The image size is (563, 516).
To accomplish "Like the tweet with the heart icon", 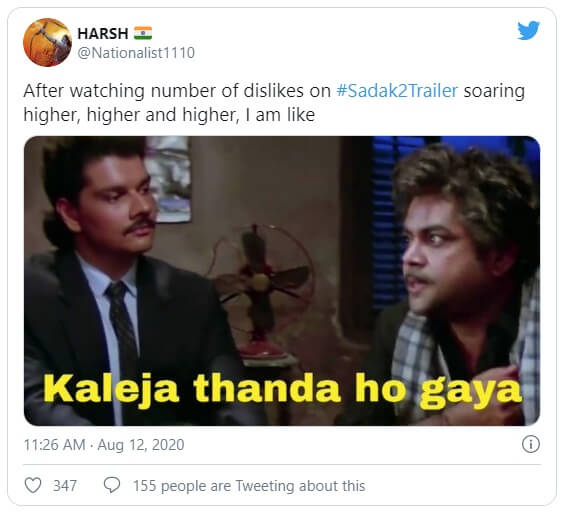I will tap(33, 485).
